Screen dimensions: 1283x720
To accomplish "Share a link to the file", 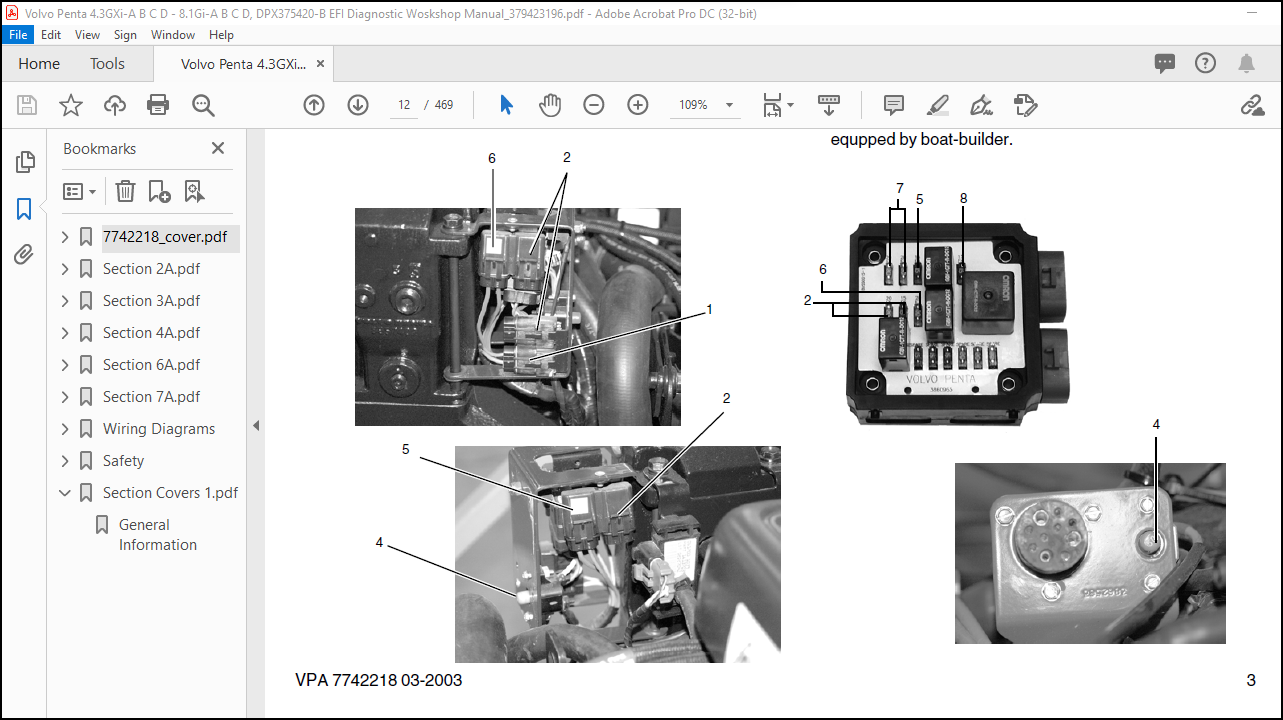I will tap(1251, 105).
